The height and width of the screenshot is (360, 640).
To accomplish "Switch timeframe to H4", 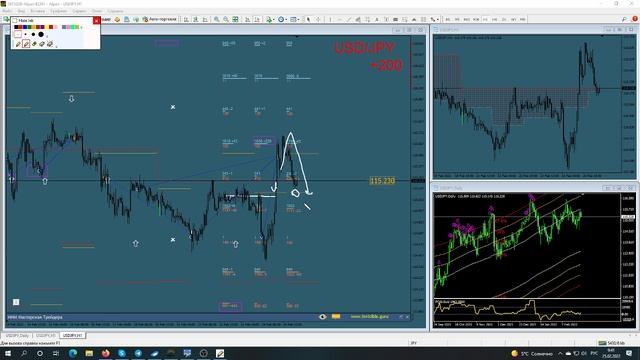I will [494, 19].
